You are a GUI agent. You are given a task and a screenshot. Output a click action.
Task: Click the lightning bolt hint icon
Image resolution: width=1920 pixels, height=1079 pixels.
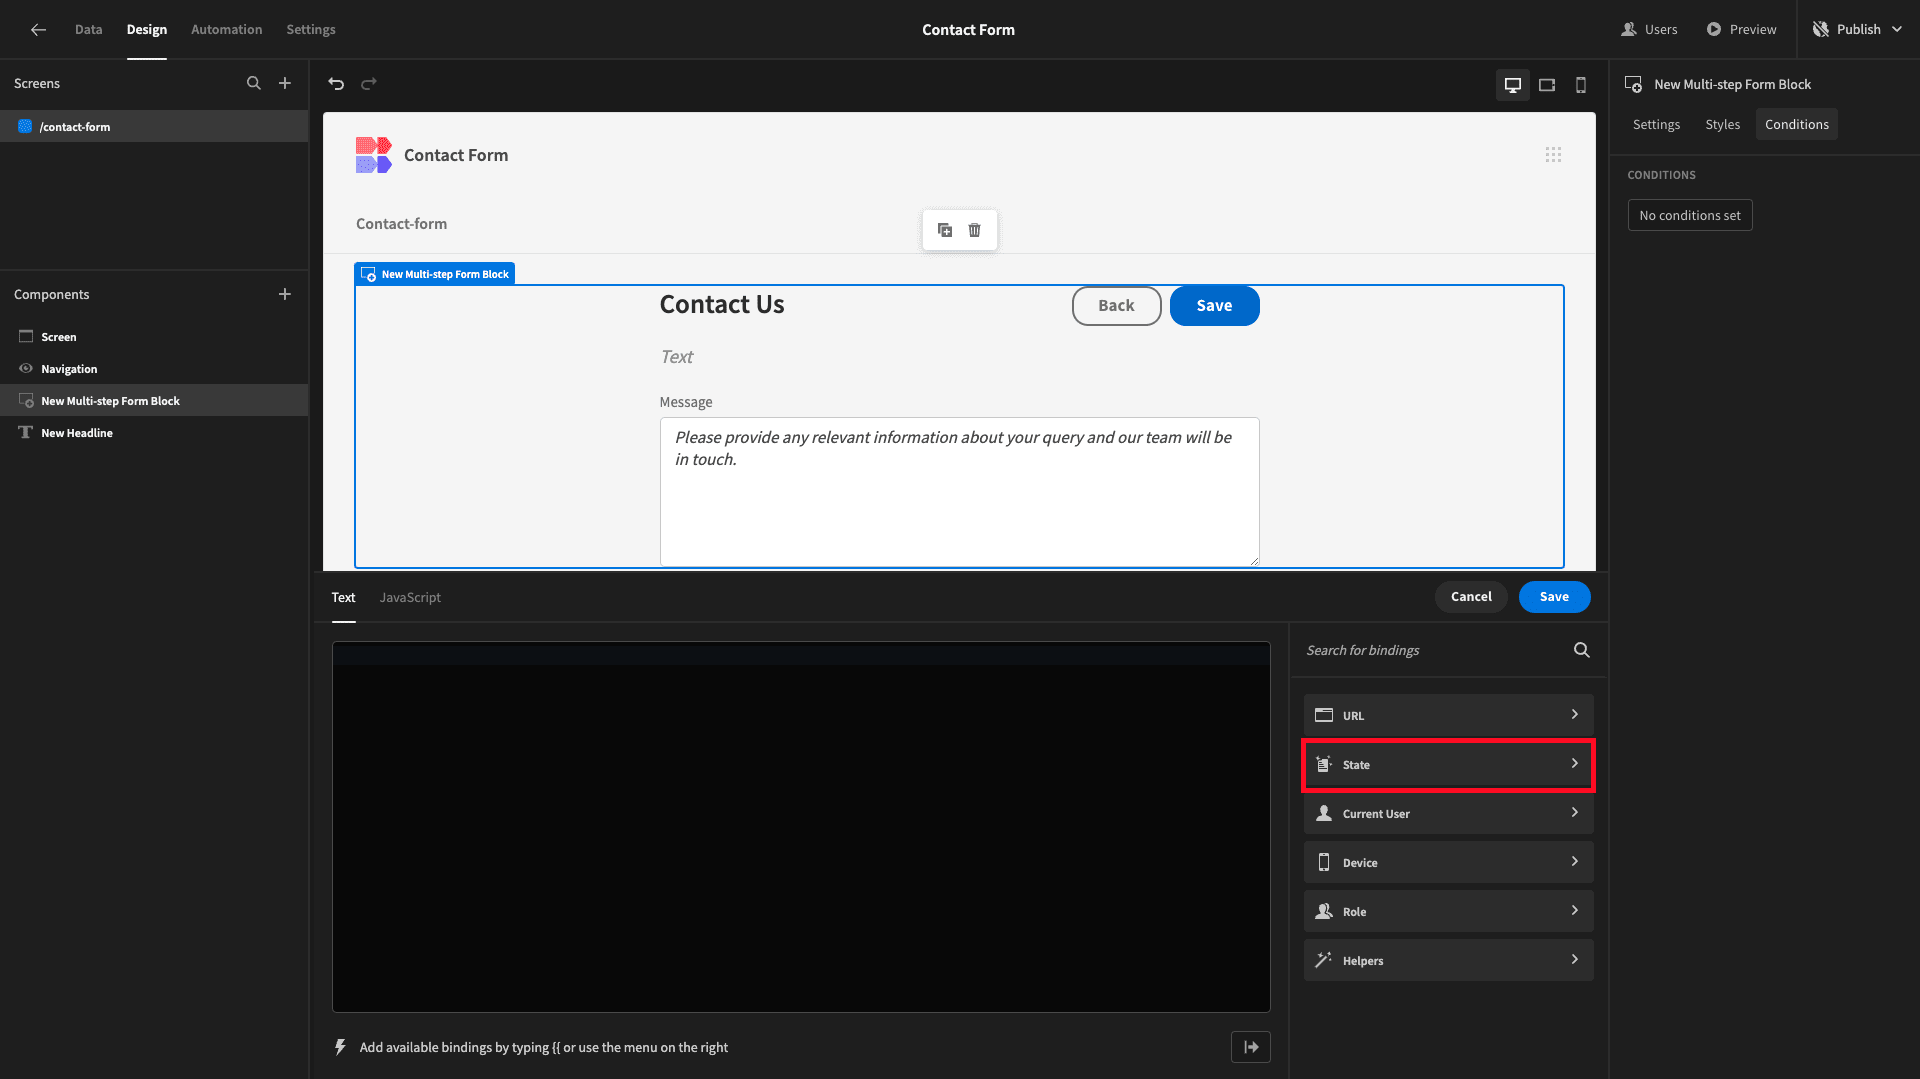point(340,1047)
